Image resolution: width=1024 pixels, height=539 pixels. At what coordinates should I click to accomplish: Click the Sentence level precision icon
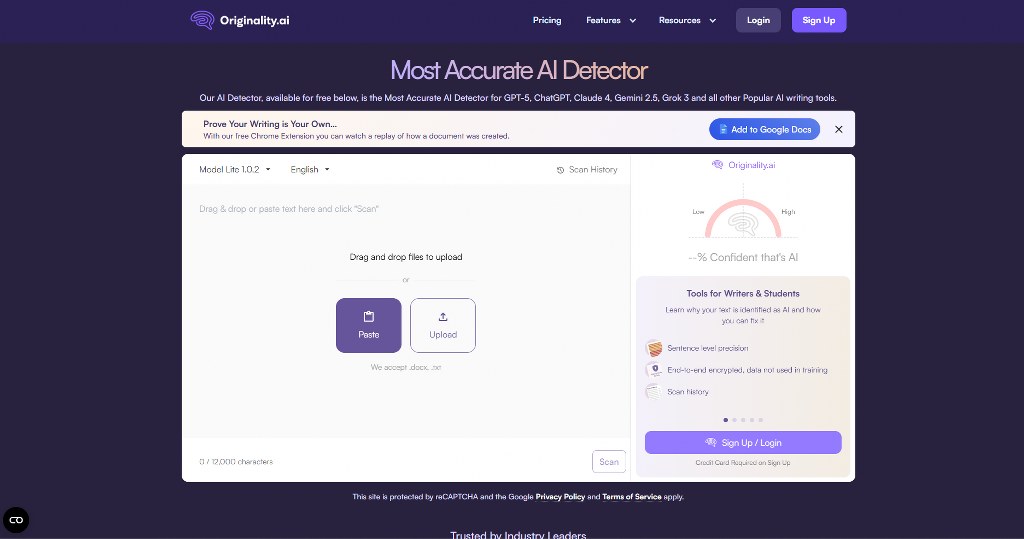point(654,348)
